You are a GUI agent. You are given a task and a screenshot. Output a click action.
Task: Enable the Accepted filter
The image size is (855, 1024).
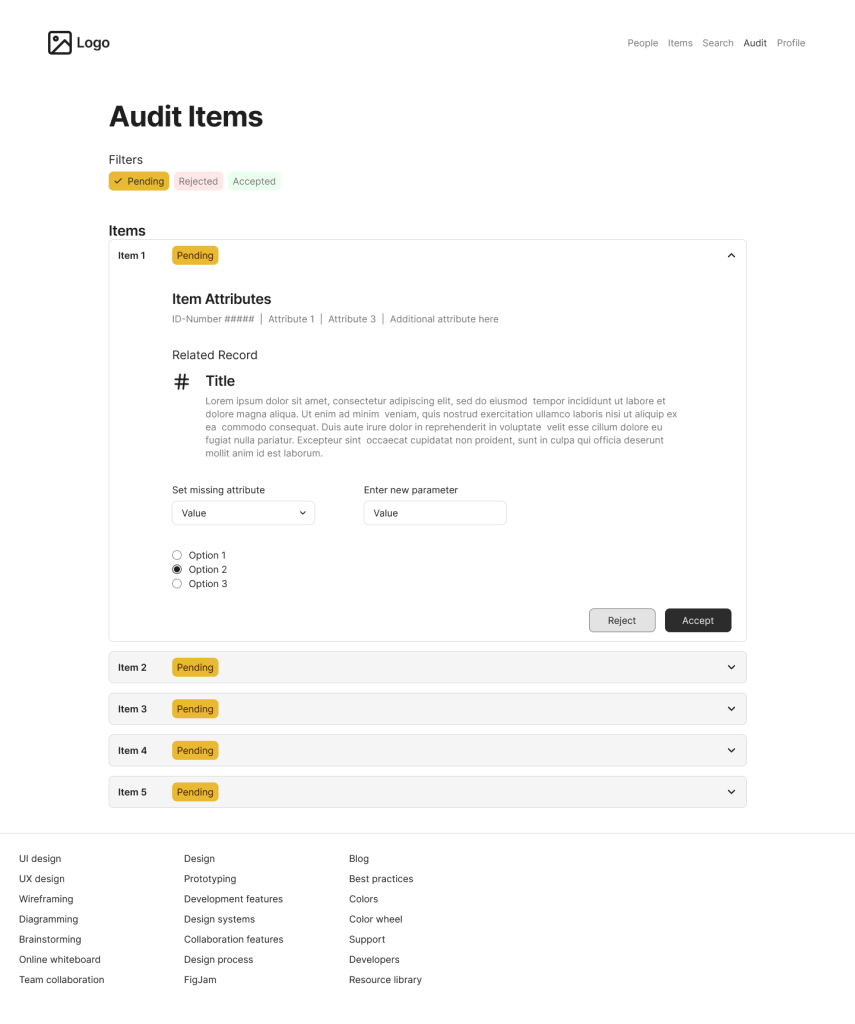click(254, 181)
